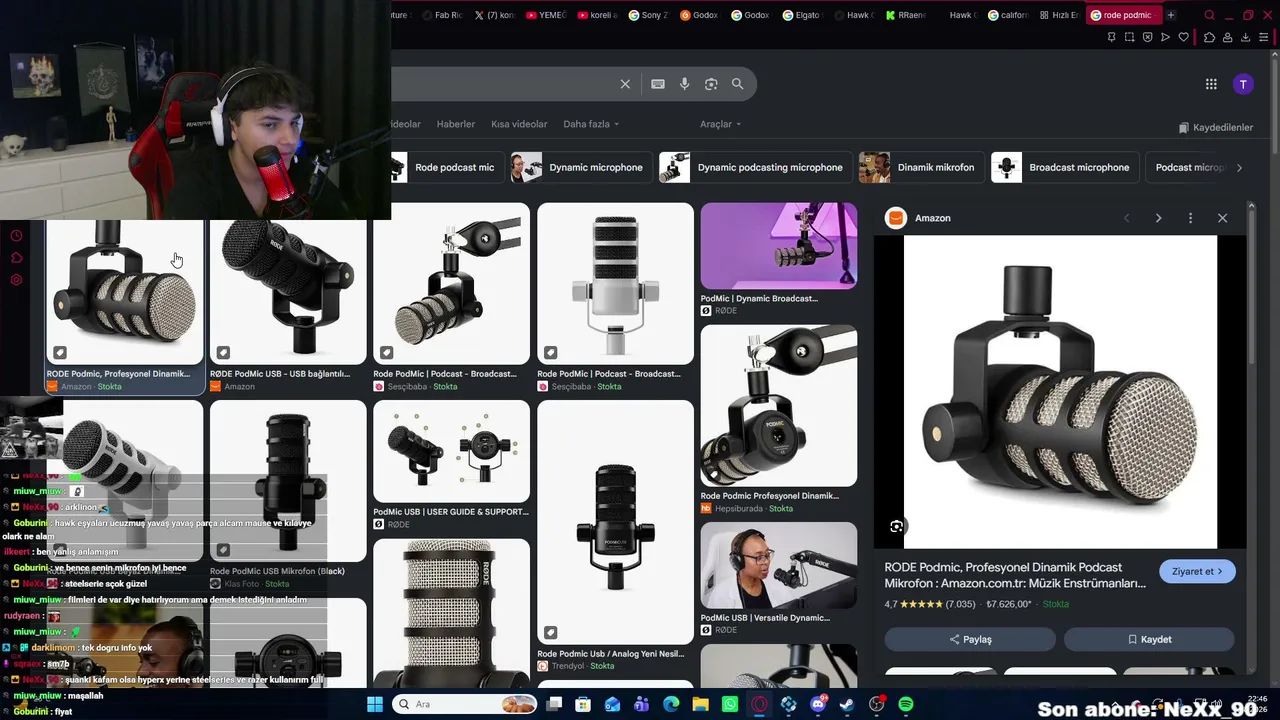Expand the Daha fazla dropdown
The height and width of the screenshot is (720, 1280).
[x=591, y=124]
